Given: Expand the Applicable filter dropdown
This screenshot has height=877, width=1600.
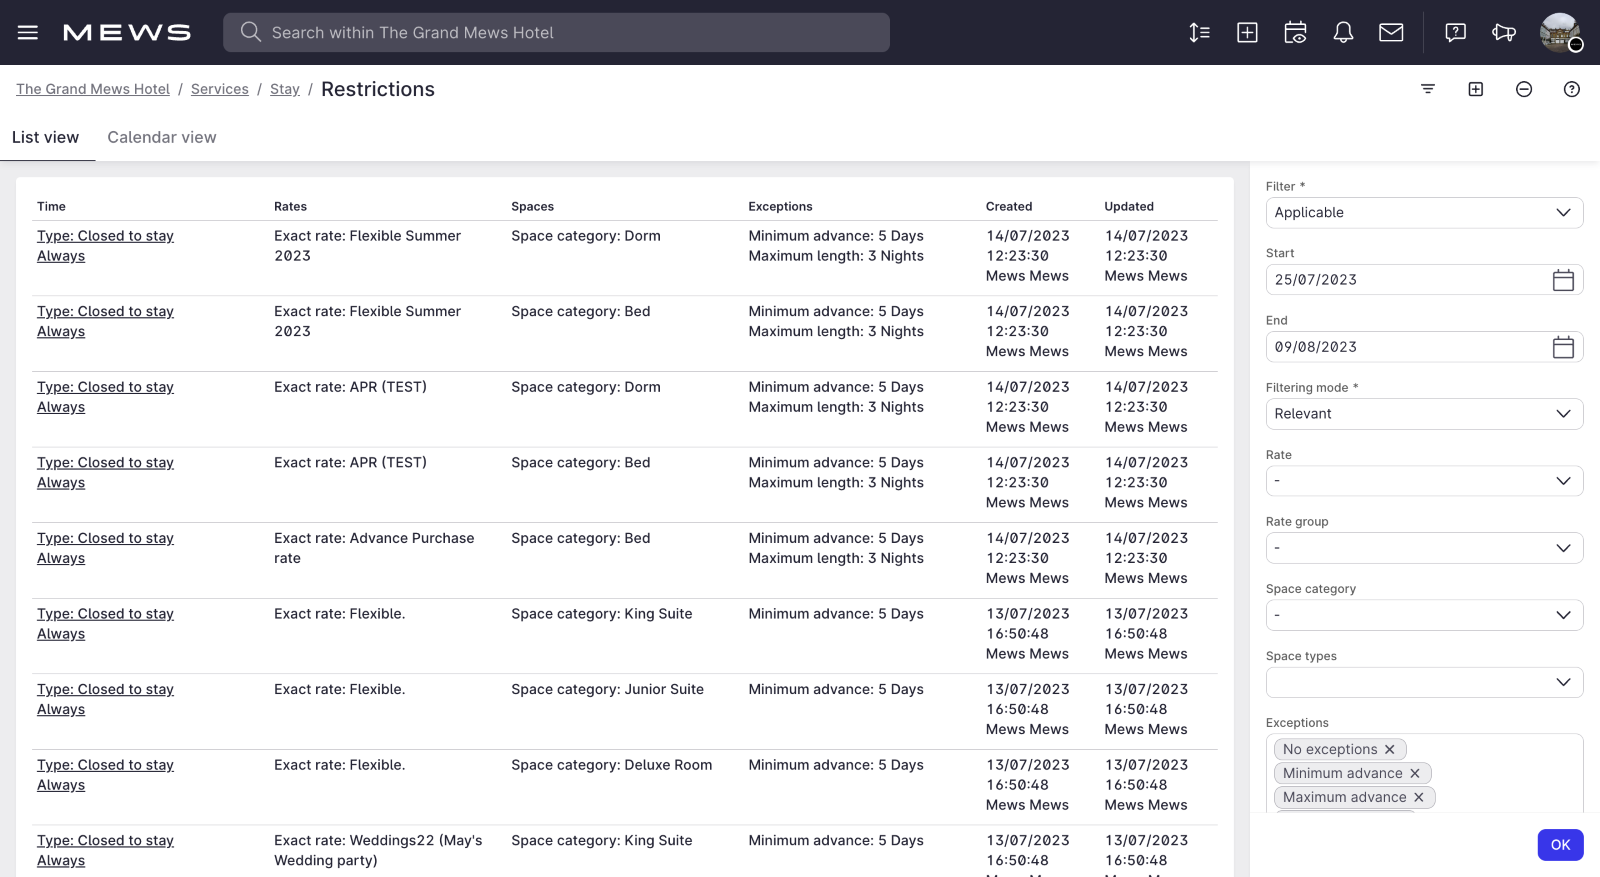Looking at the screenshot, I should pos(1424,212).
